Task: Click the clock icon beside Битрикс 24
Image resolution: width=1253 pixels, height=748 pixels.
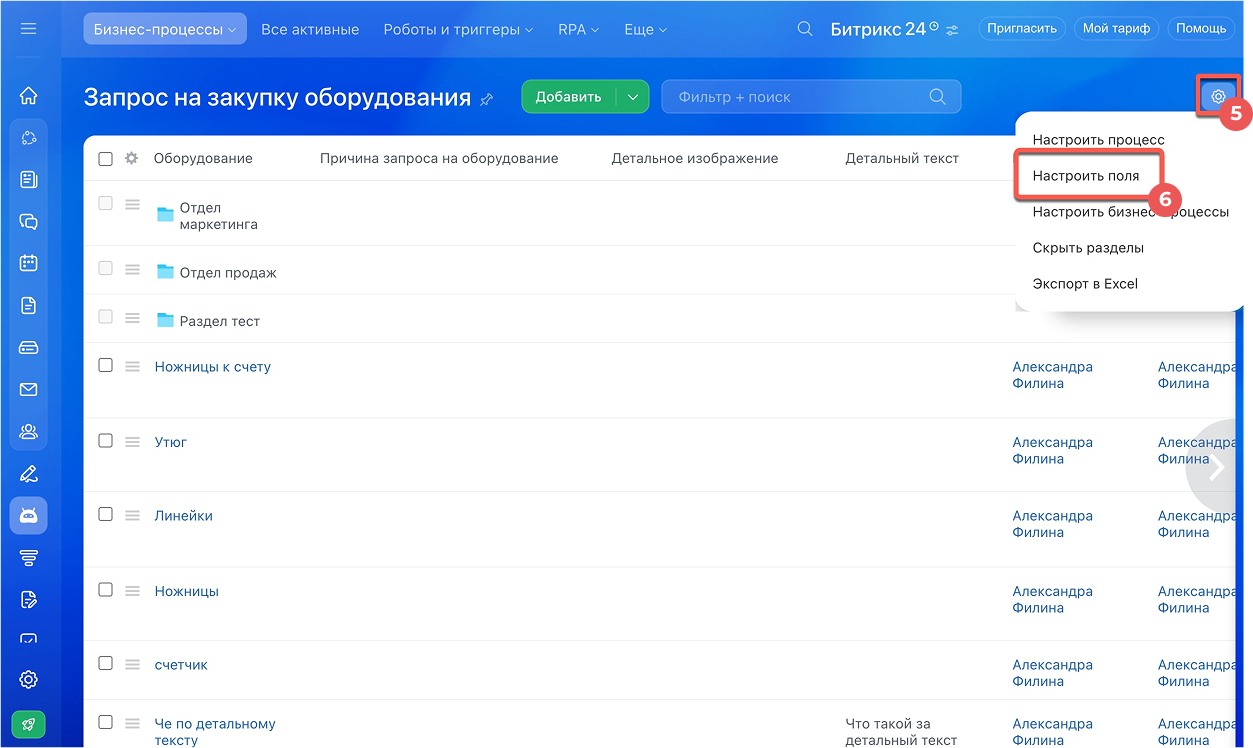Action: [934, 26]
